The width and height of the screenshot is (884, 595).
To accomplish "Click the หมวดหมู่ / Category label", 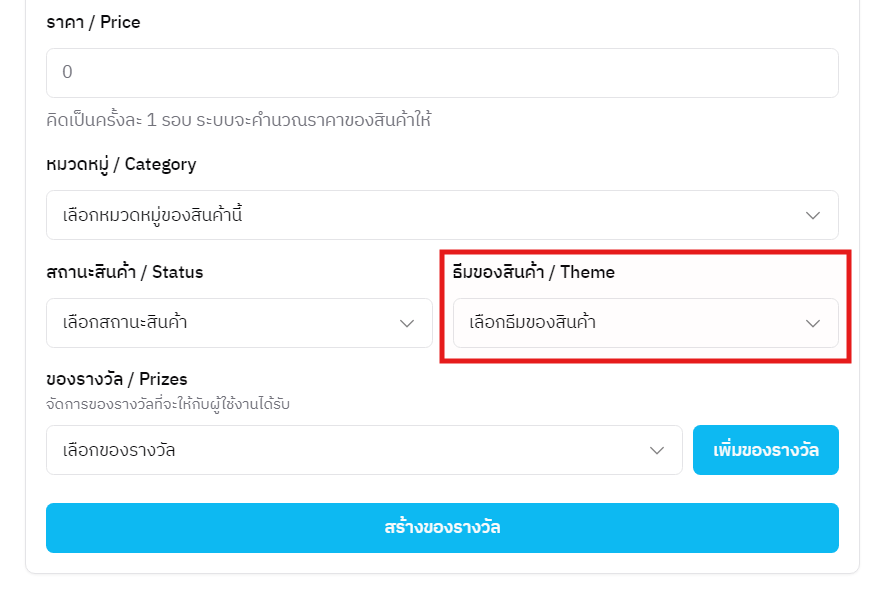I will tap(121, 164).
